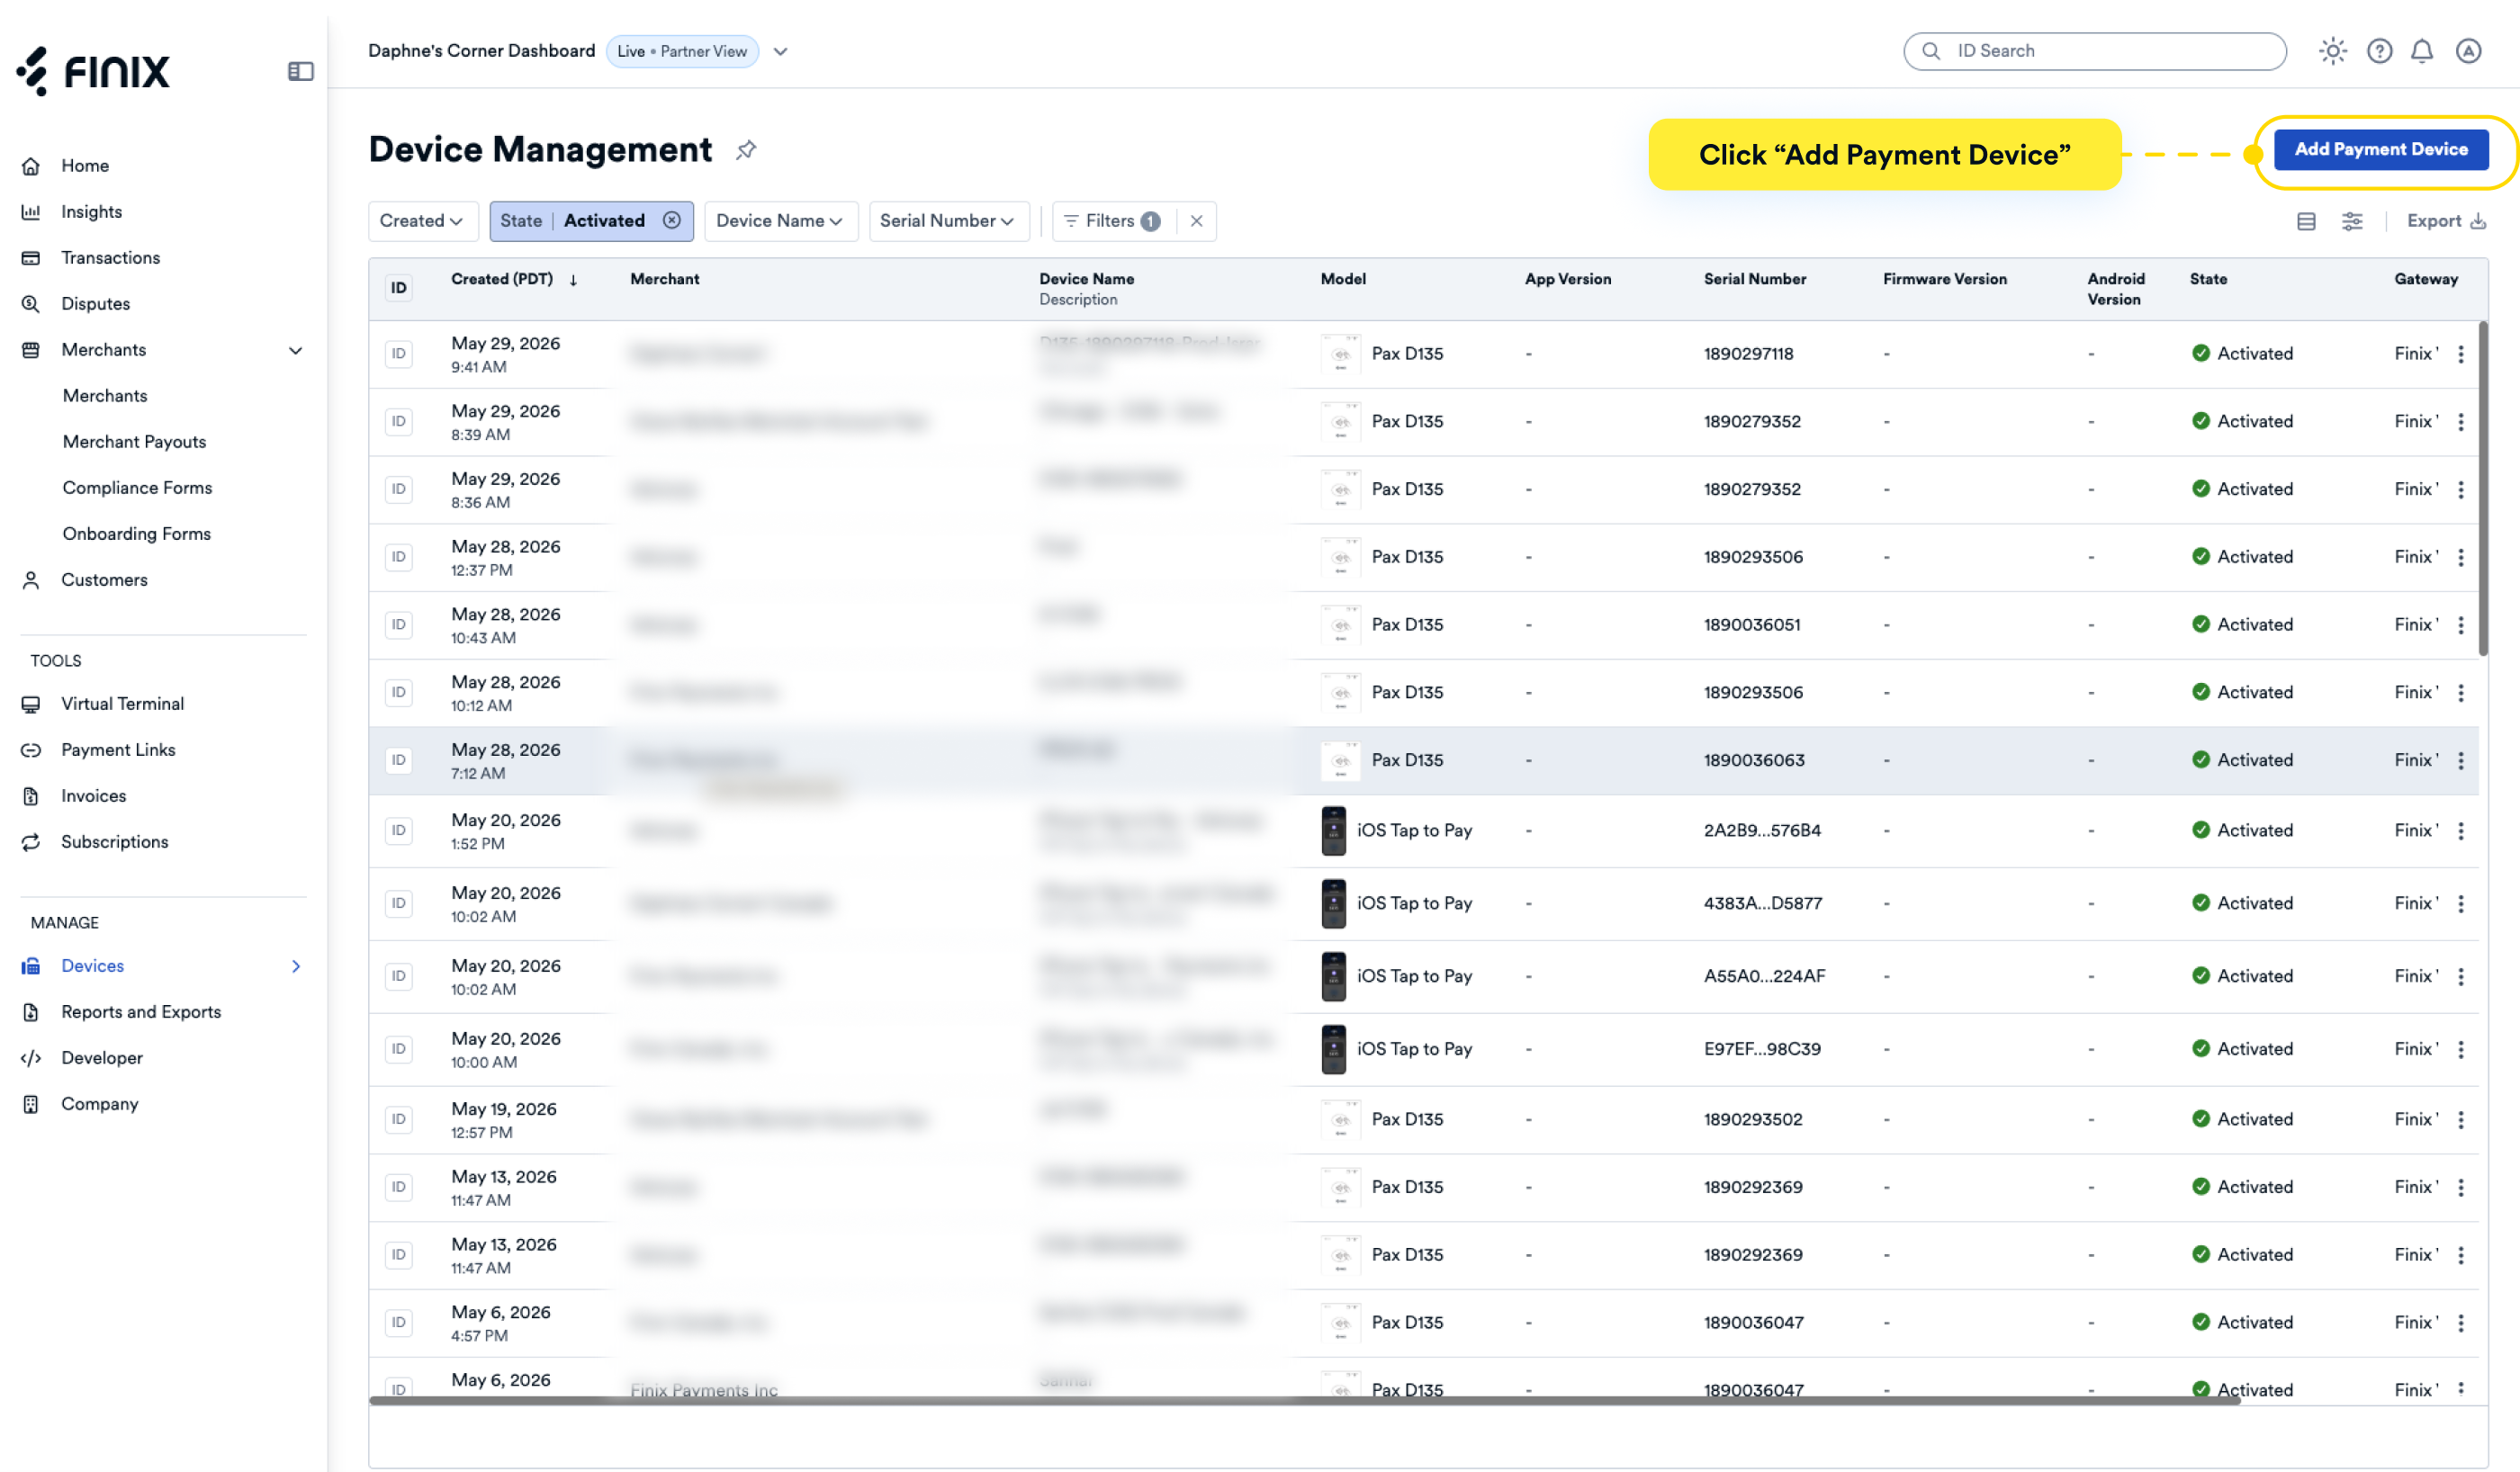Open the Filters menu

pyautogui.click(x=1112, y=221)
